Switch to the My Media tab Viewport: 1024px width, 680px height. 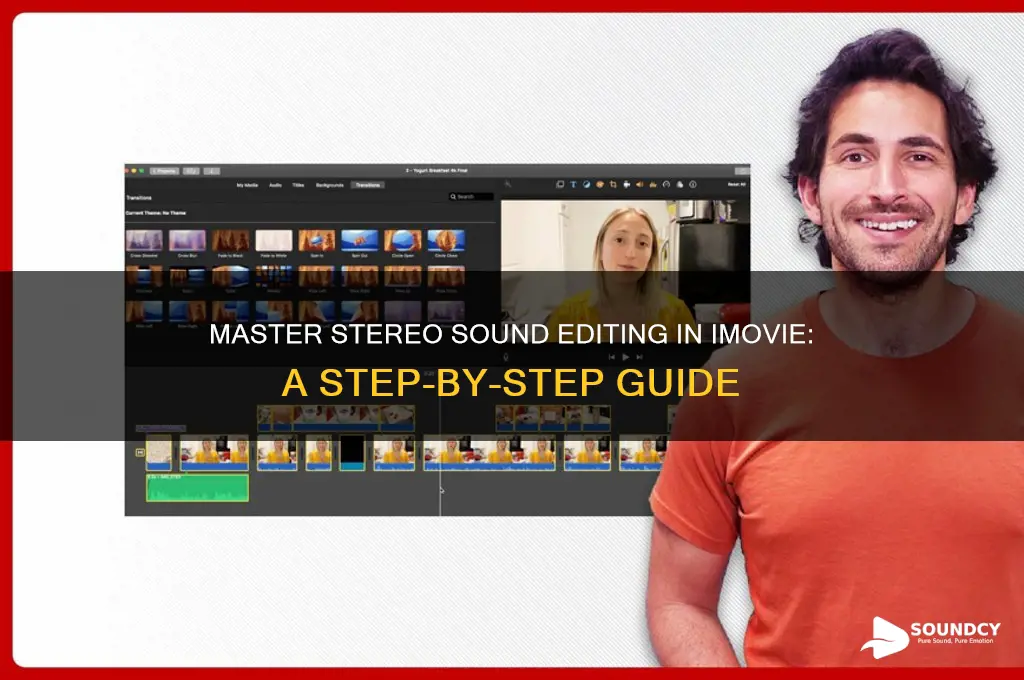point(247,186)
